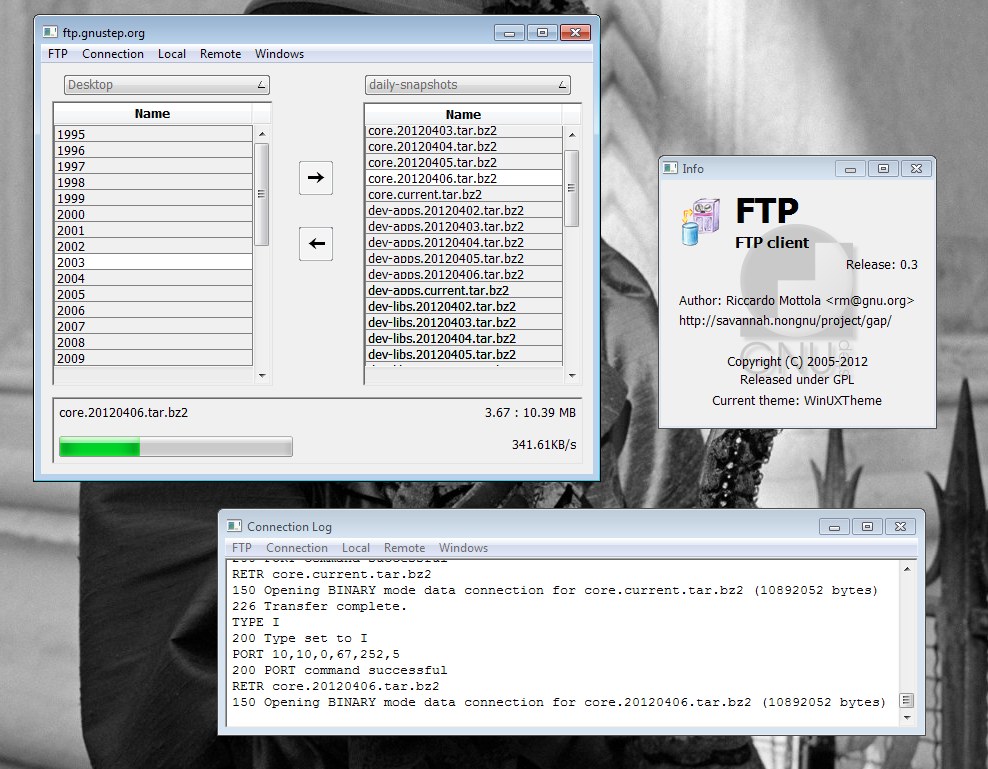The width and height of the screenshot is (988, 769).
Task: Click the Name header of remote list
Action: 463,114
